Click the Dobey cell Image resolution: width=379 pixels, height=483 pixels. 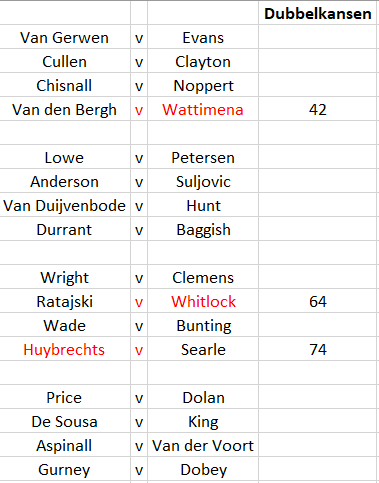point(203,469)
